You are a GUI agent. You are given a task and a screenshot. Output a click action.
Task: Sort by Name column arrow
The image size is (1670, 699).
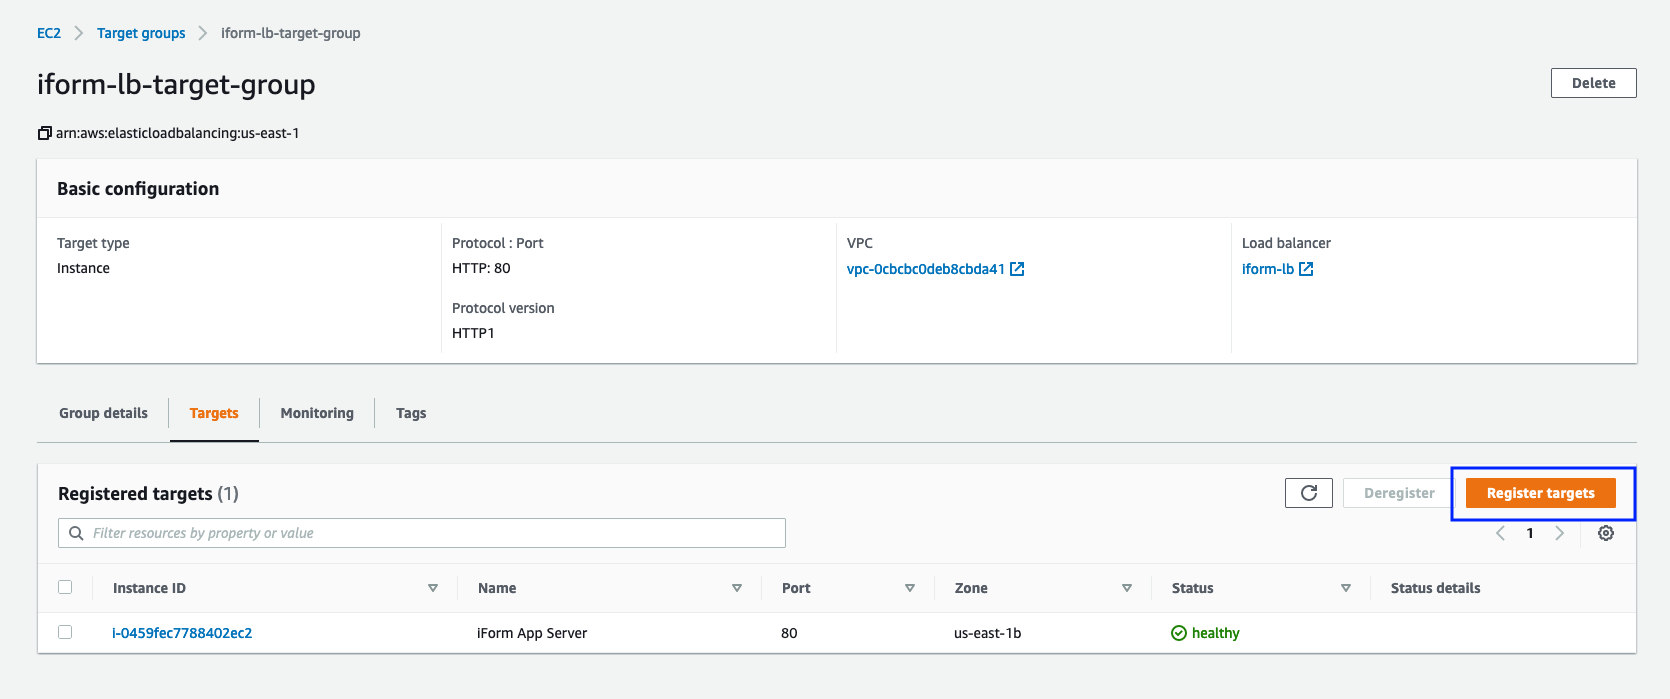click(737, 588)
